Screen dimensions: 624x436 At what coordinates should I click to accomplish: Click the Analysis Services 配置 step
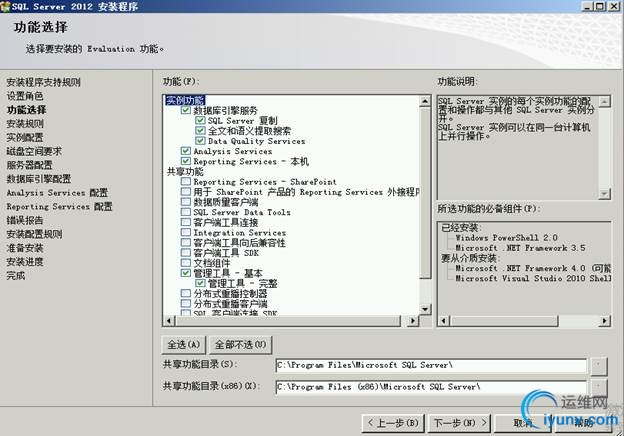[57, 193]
